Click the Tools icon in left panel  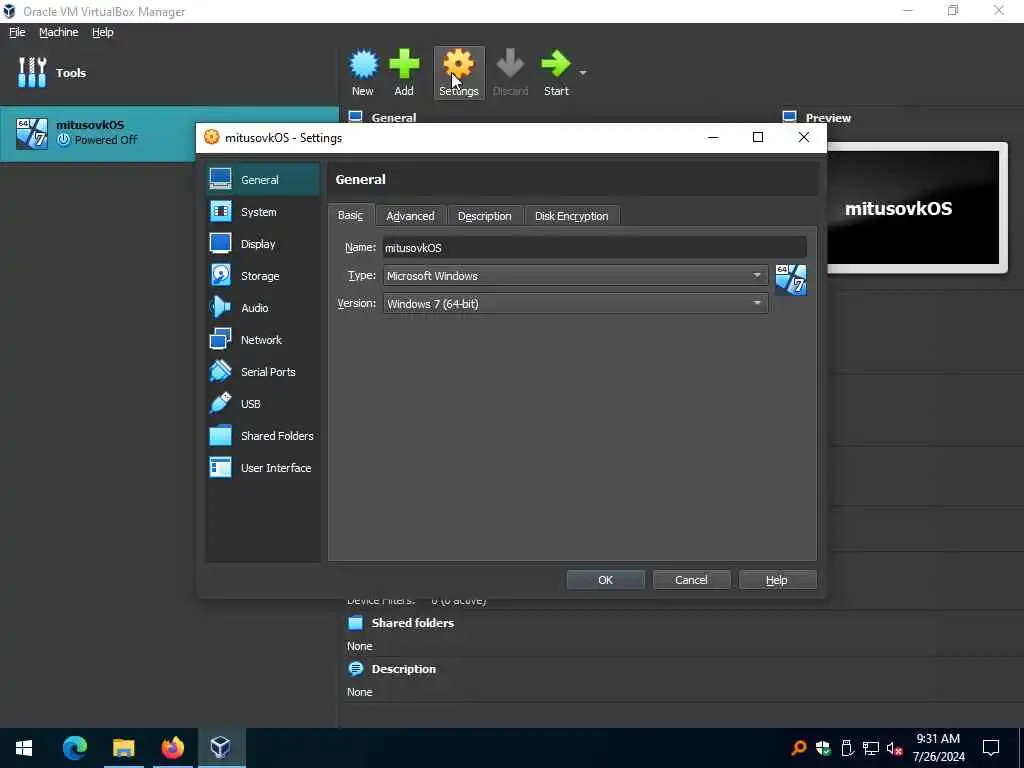32,72
